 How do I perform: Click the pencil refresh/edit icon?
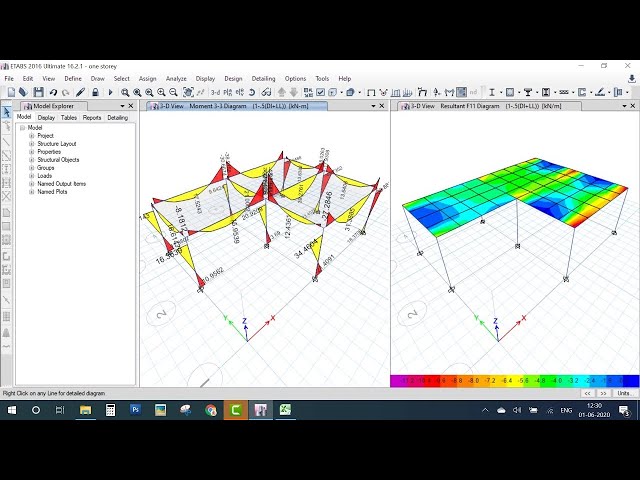click(x=80, y=92)
